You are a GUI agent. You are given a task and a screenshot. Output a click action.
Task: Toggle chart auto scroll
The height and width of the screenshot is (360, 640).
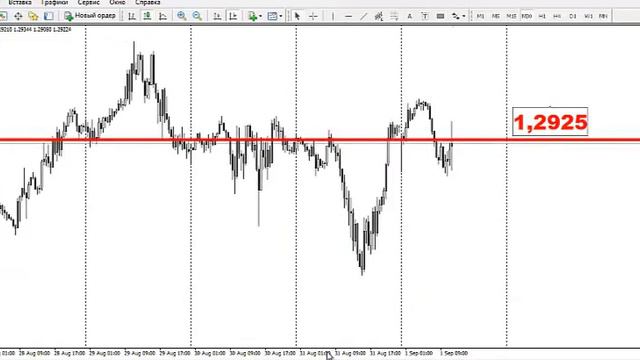pyautogui.click(x=217, y=16)
